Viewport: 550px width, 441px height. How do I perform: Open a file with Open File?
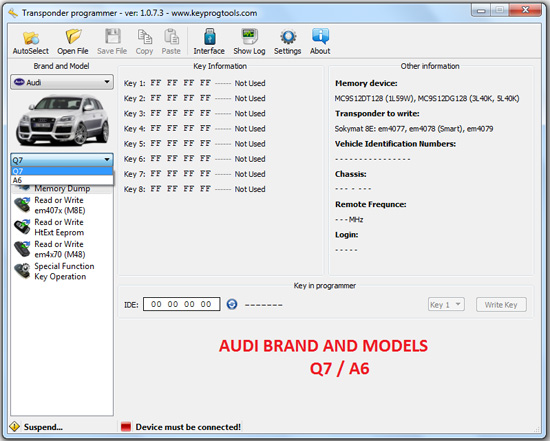(73, 42)
